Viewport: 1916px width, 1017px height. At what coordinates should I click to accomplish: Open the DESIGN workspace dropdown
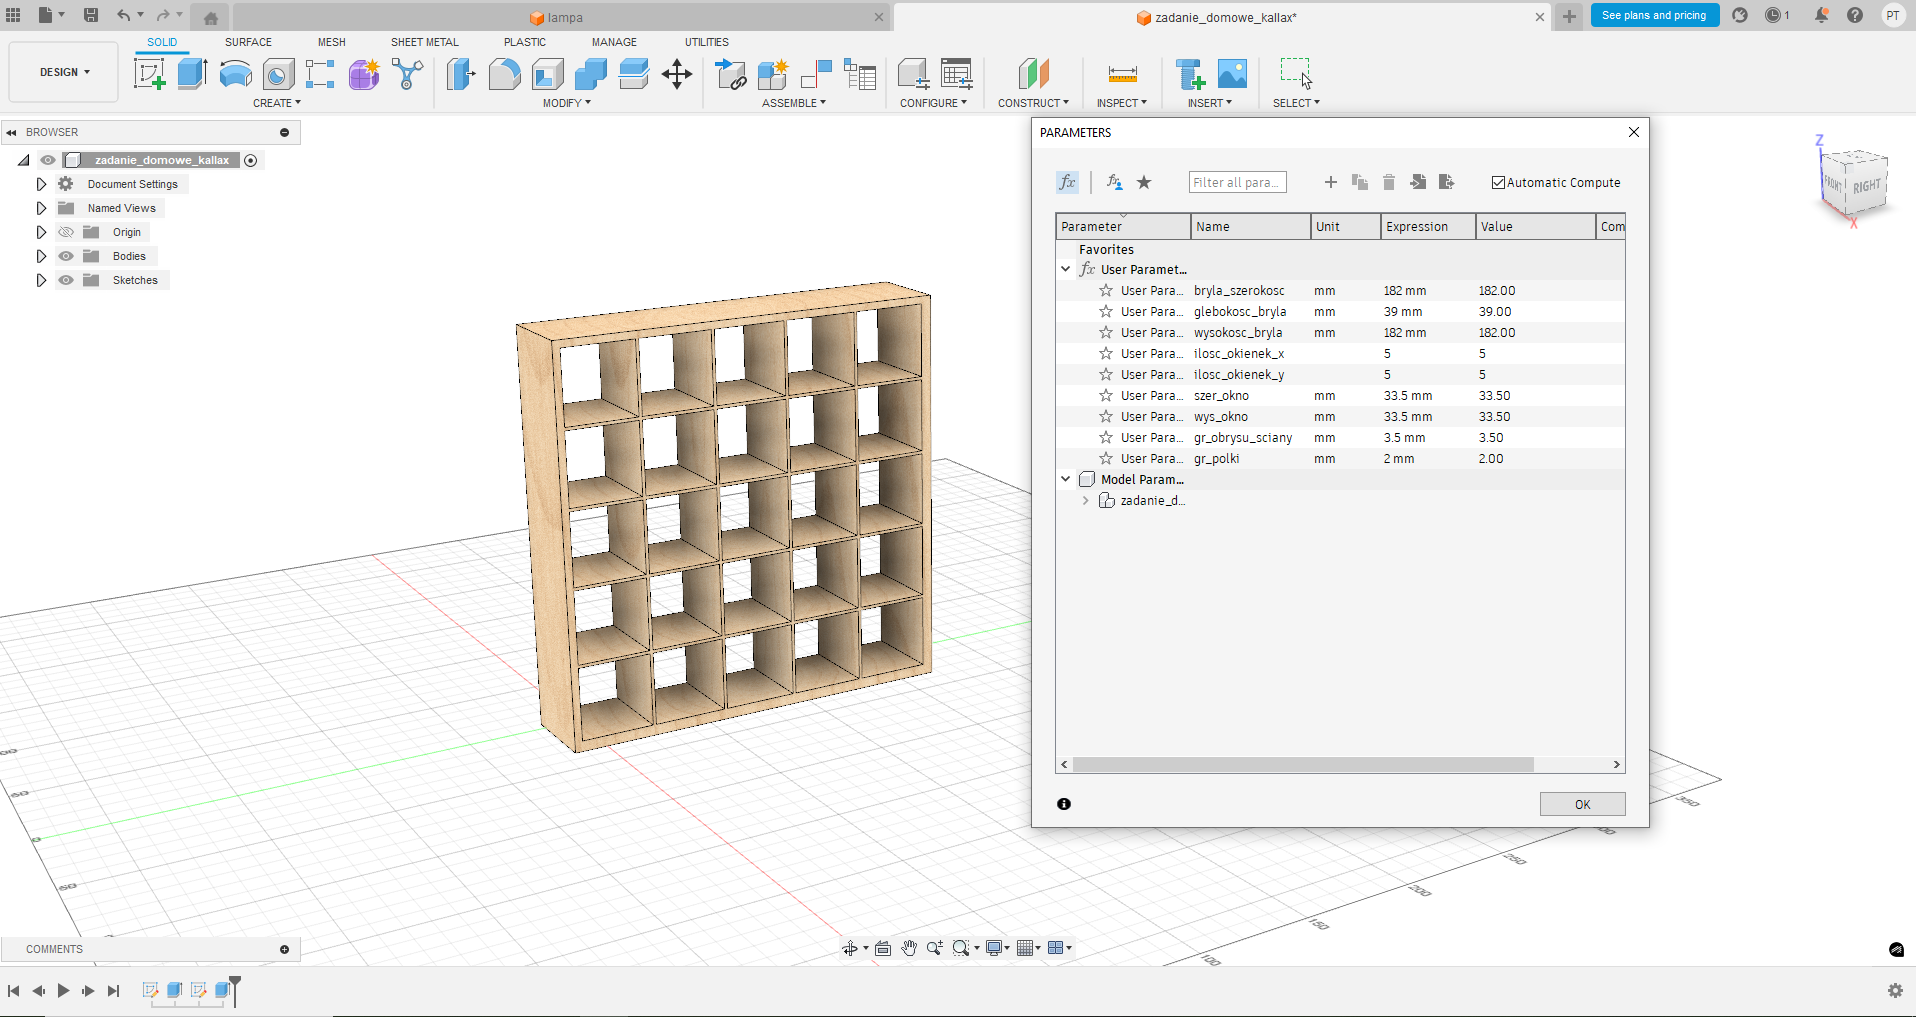pyautogui.click(x=64, y=73)
